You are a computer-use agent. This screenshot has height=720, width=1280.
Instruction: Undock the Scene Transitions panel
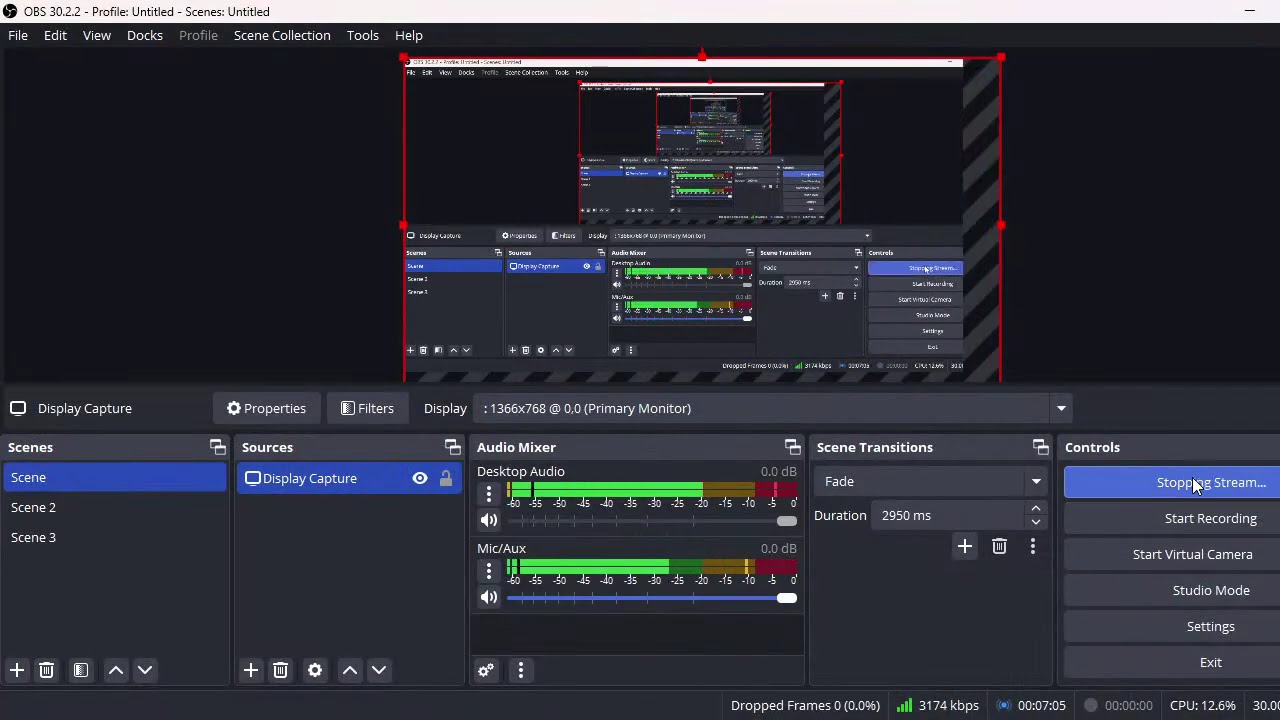[1040, 447]
